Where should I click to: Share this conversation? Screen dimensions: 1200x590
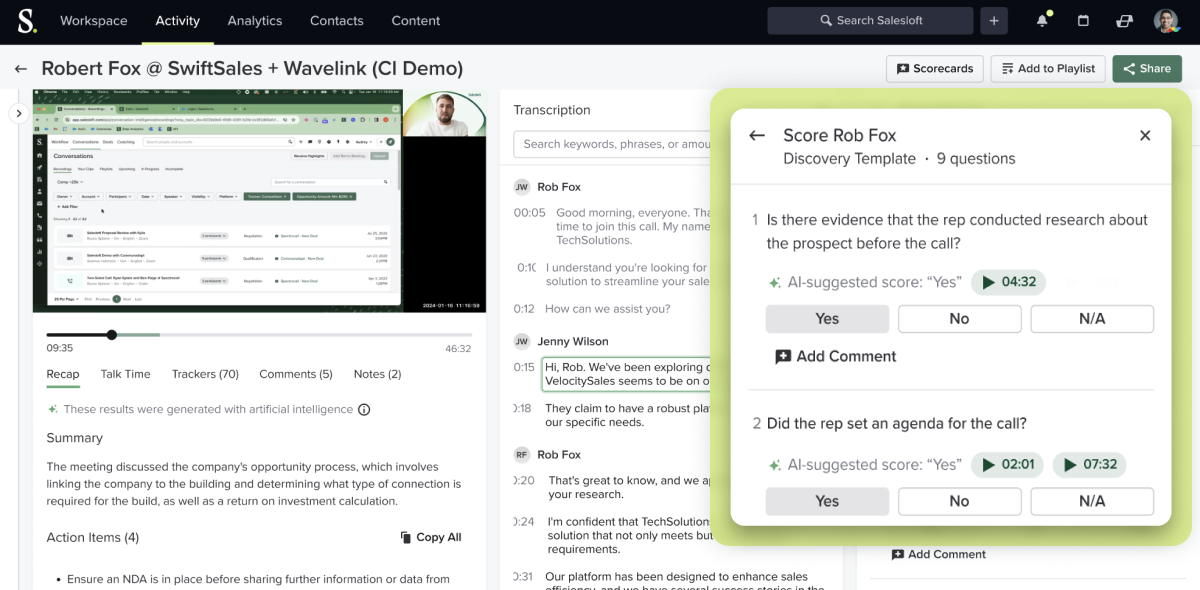tap(1147, 69)
